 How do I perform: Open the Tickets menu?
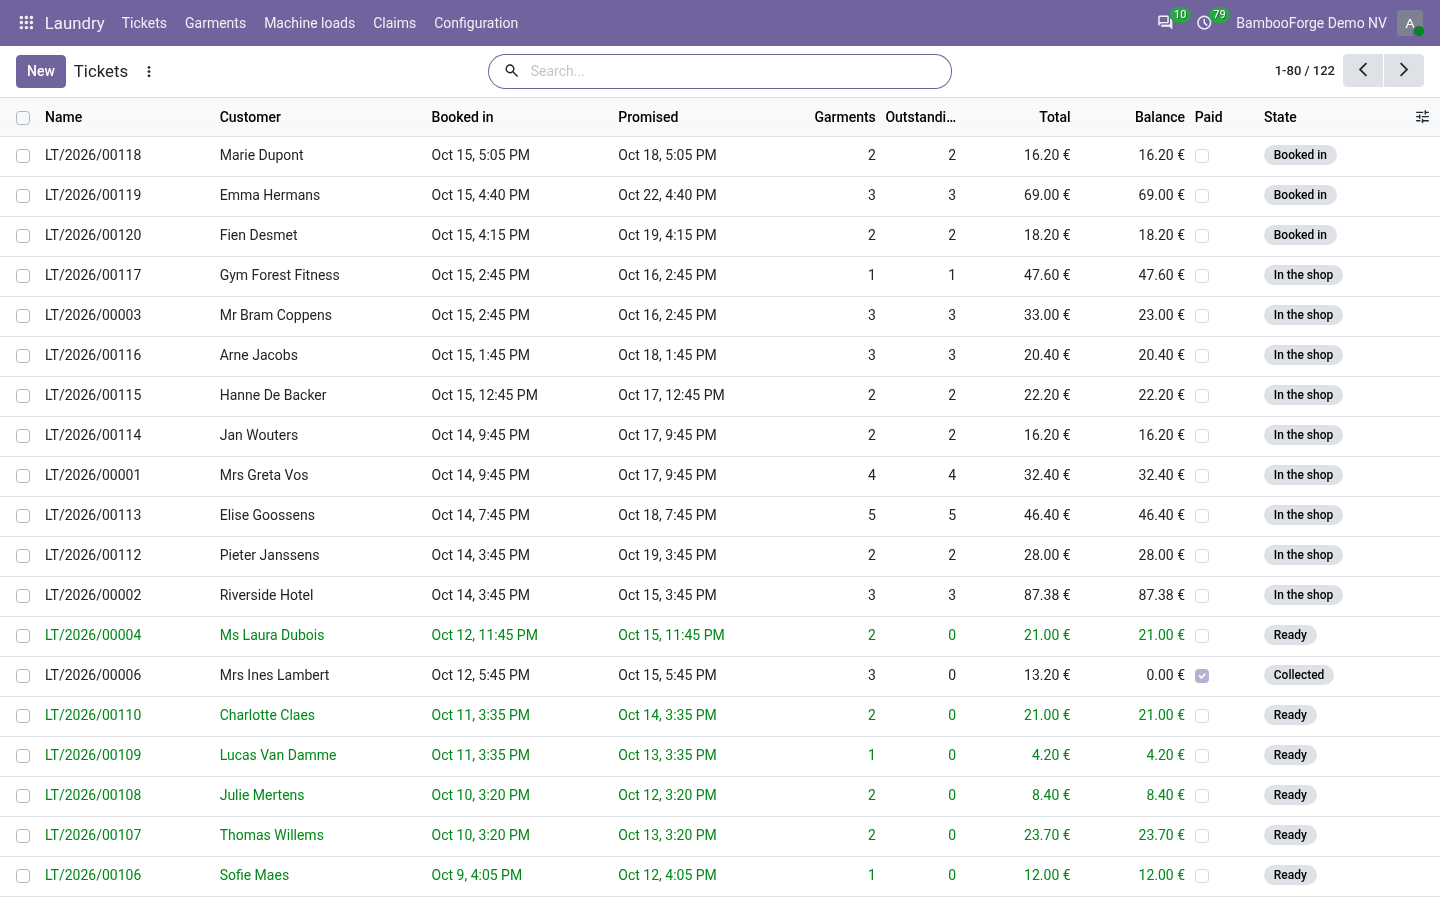pos(144,23)
